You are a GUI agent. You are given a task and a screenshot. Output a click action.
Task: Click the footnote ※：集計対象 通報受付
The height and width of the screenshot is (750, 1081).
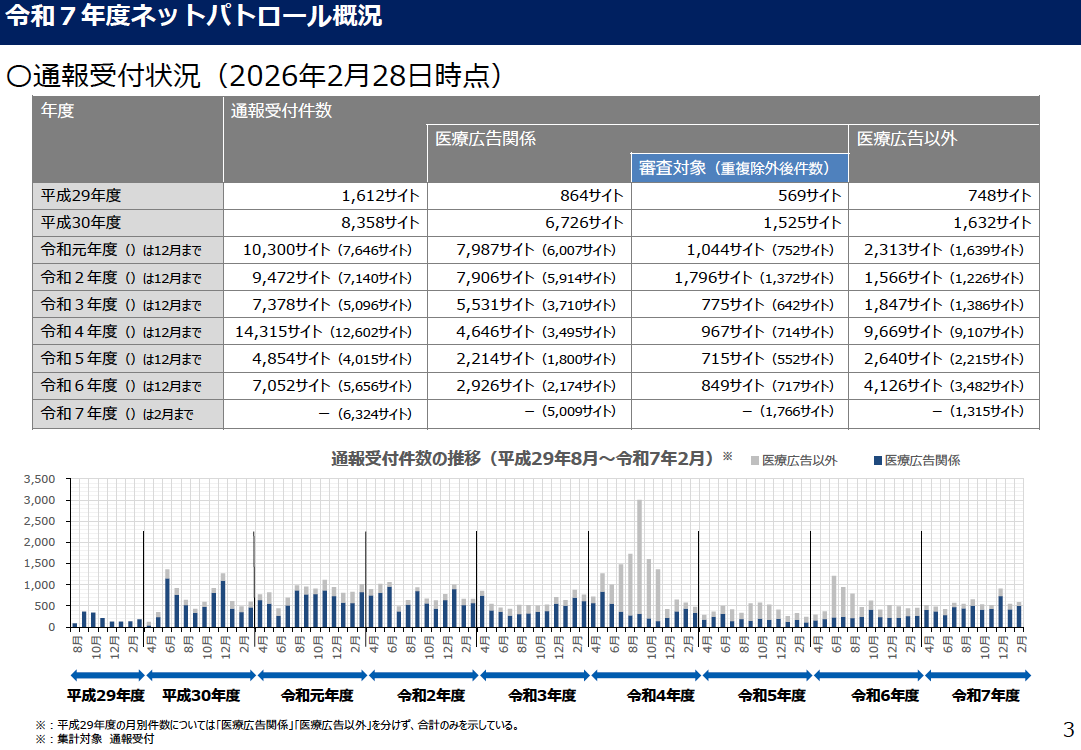[x=95, y=740]
